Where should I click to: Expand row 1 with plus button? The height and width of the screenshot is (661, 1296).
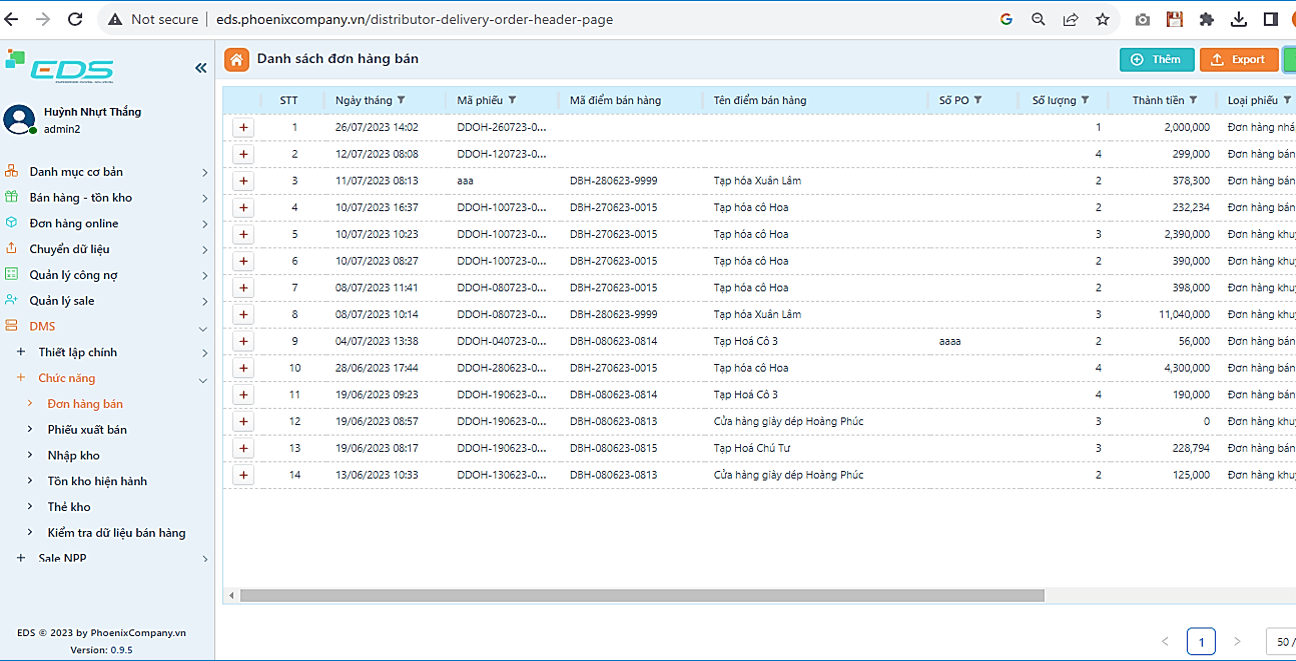244,128
